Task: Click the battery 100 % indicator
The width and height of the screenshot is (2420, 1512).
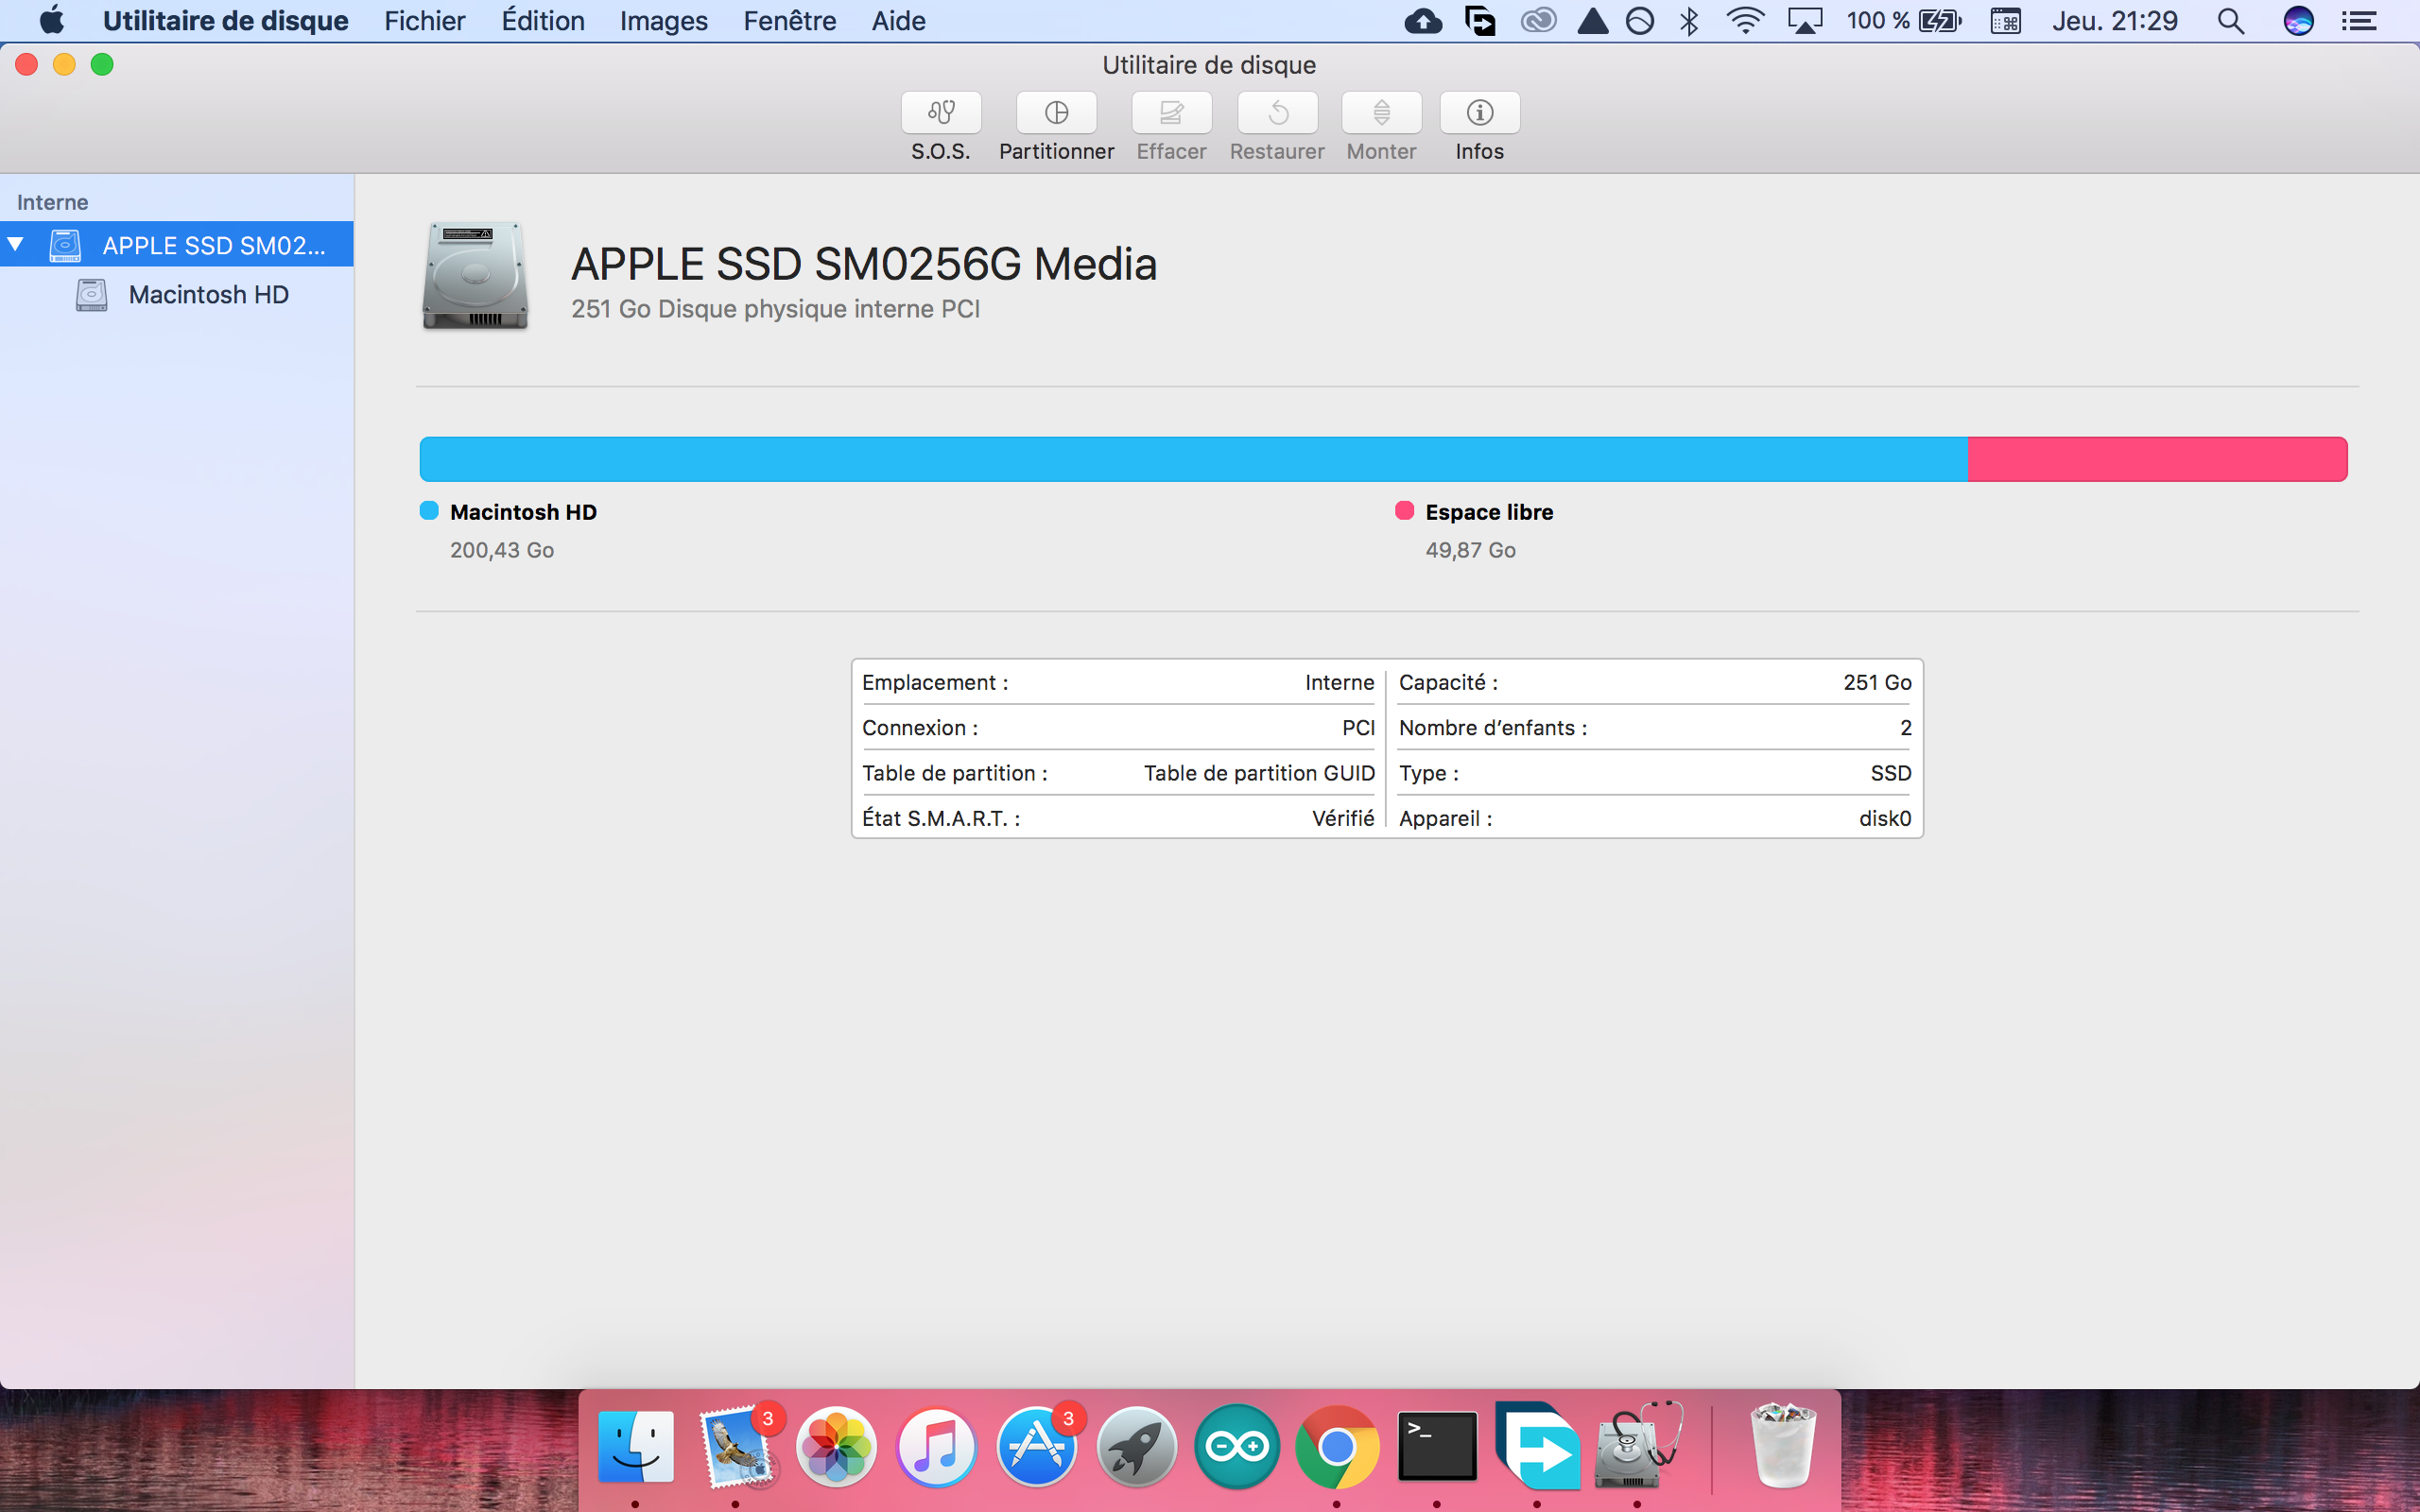Action: [x=1903, y=20]
